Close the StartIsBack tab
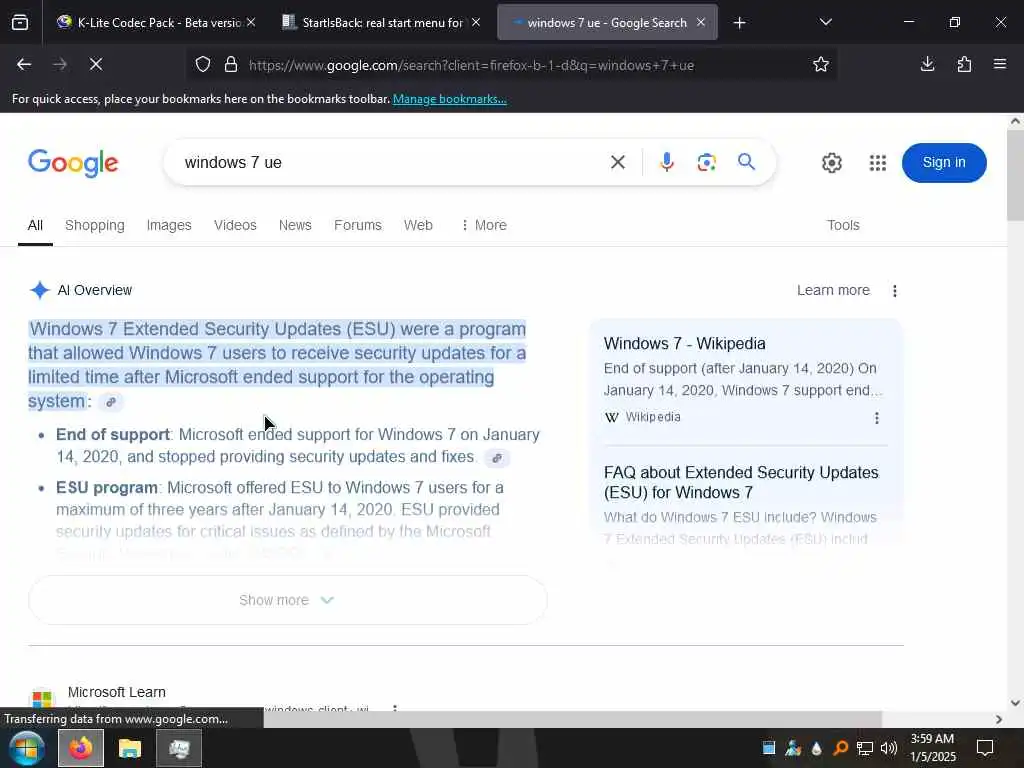Viewport: 1024px width, 768px height. (x=476, y=23)
